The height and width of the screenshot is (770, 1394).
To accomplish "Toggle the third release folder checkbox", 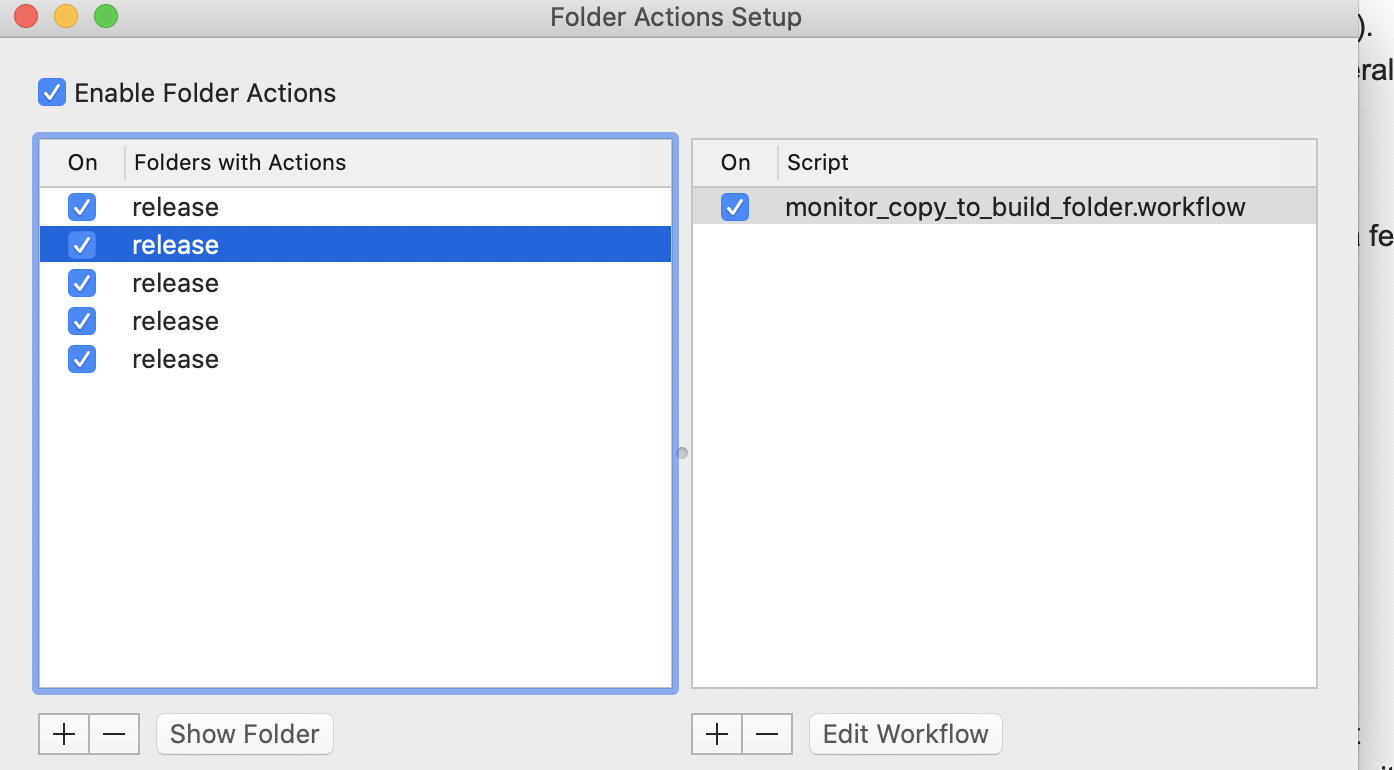I will [82, 283].
